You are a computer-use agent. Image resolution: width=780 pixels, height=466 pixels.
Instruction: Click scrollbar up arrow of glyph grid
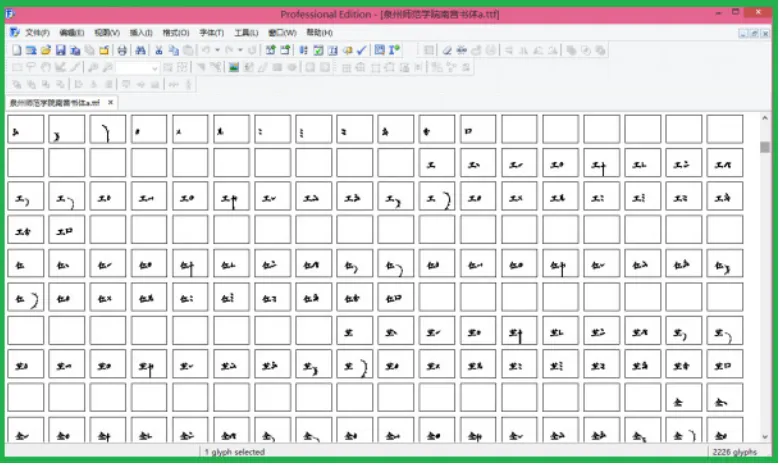click(x=765, y=118)
